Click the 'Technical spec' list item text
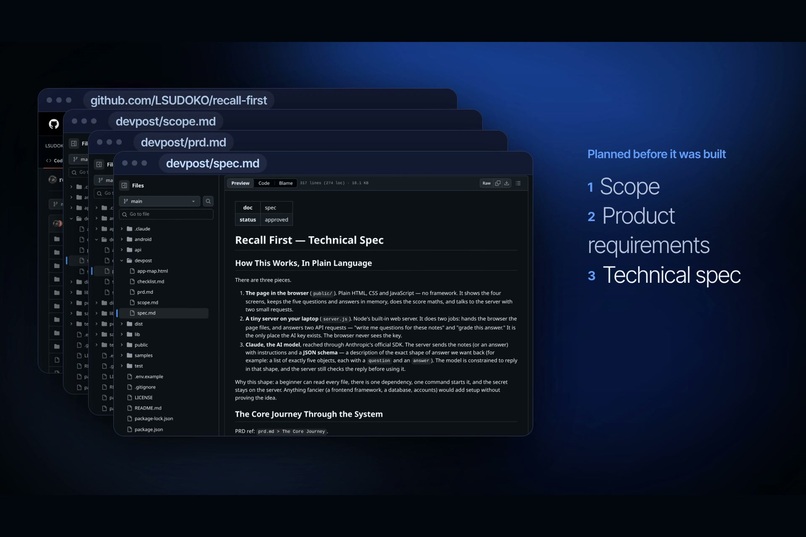 pos(671,275)
